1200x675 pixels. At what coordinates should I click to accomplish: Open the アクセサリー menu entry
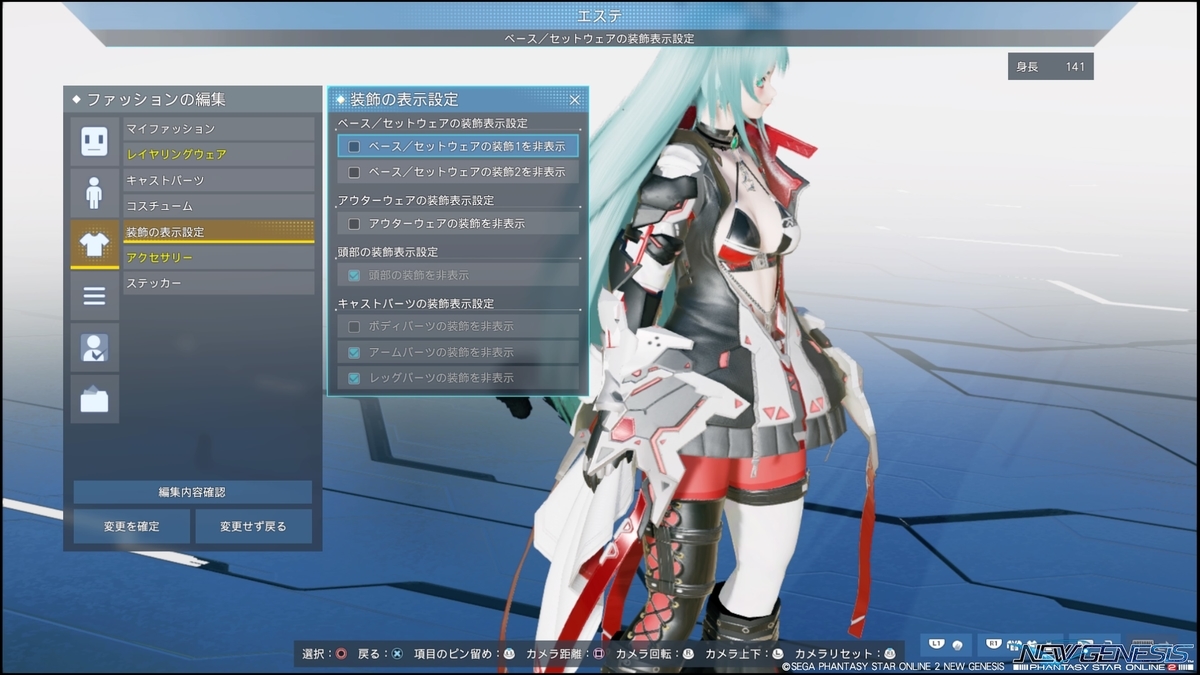tap(219, 258)
